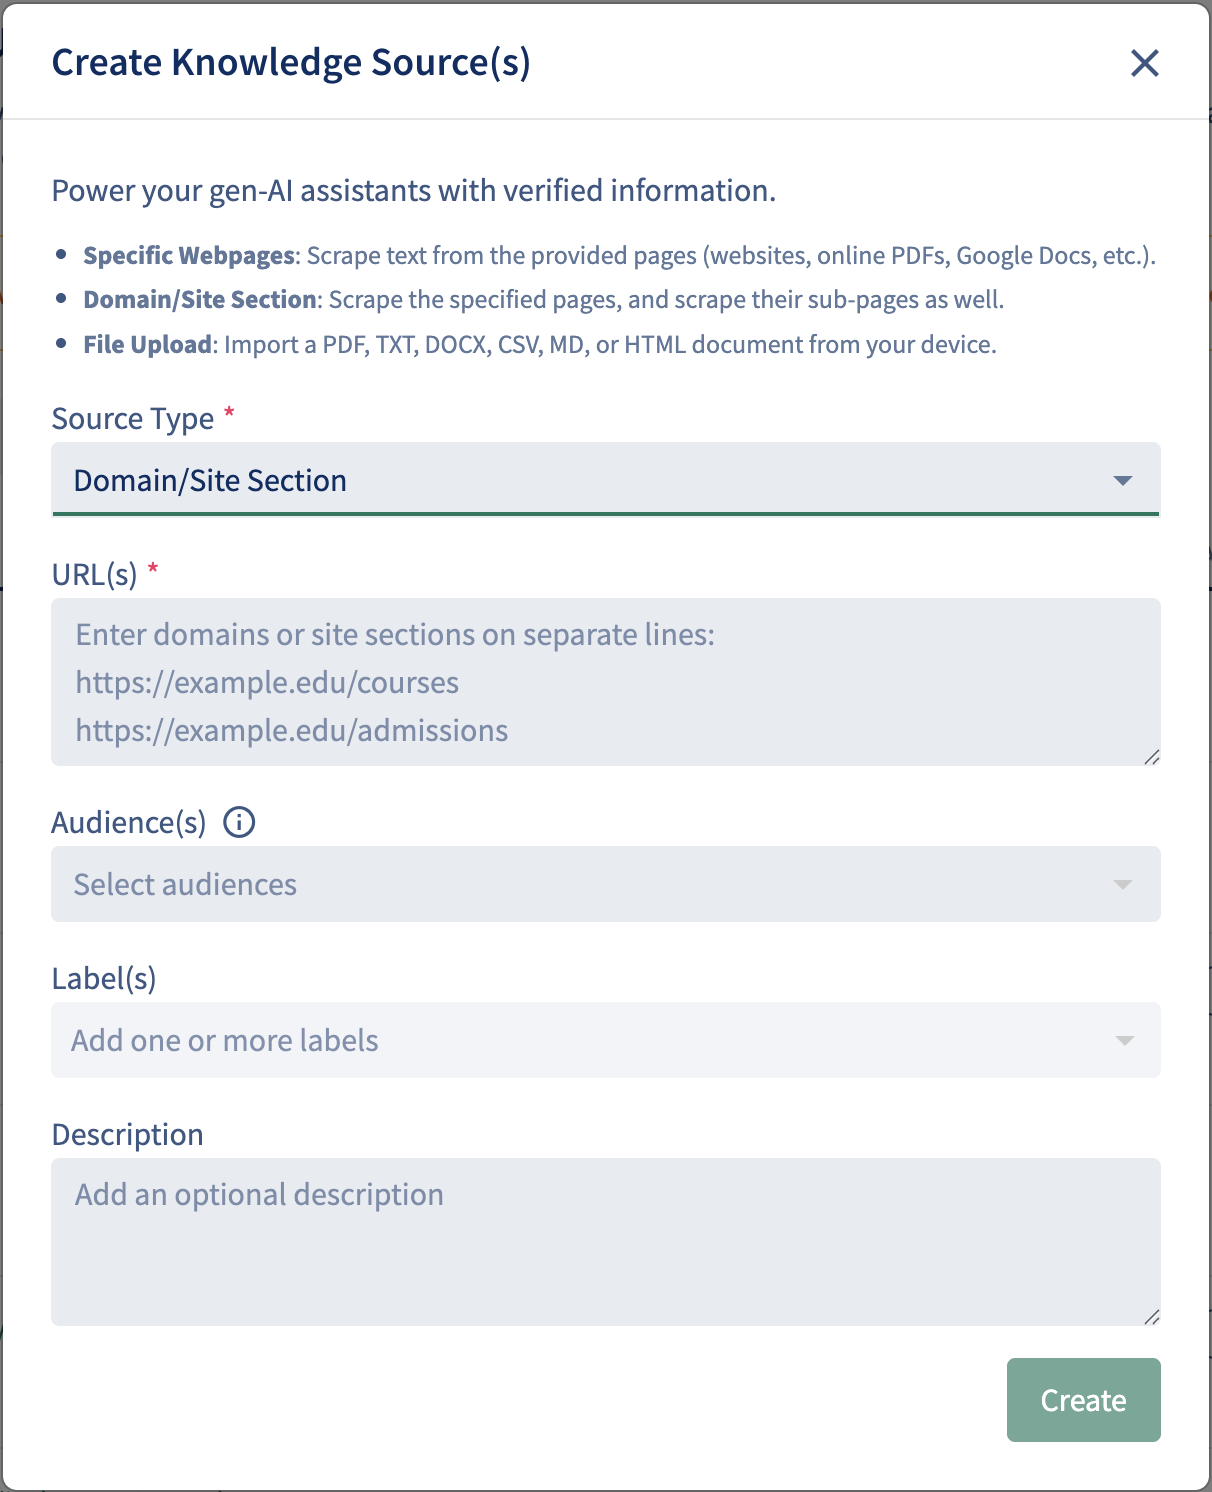Click the File Upload bold term
This screenshot has width=1212, height=1492.
coord(147,345)
